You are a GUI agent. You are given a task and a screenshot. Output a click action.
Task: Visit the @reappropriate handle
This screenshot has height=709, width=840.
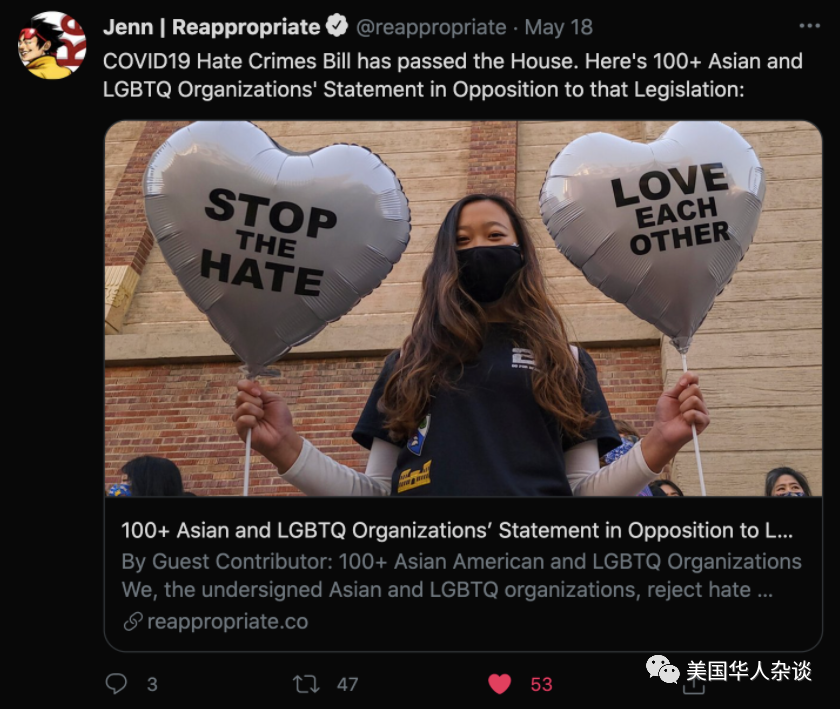point(431,27)
